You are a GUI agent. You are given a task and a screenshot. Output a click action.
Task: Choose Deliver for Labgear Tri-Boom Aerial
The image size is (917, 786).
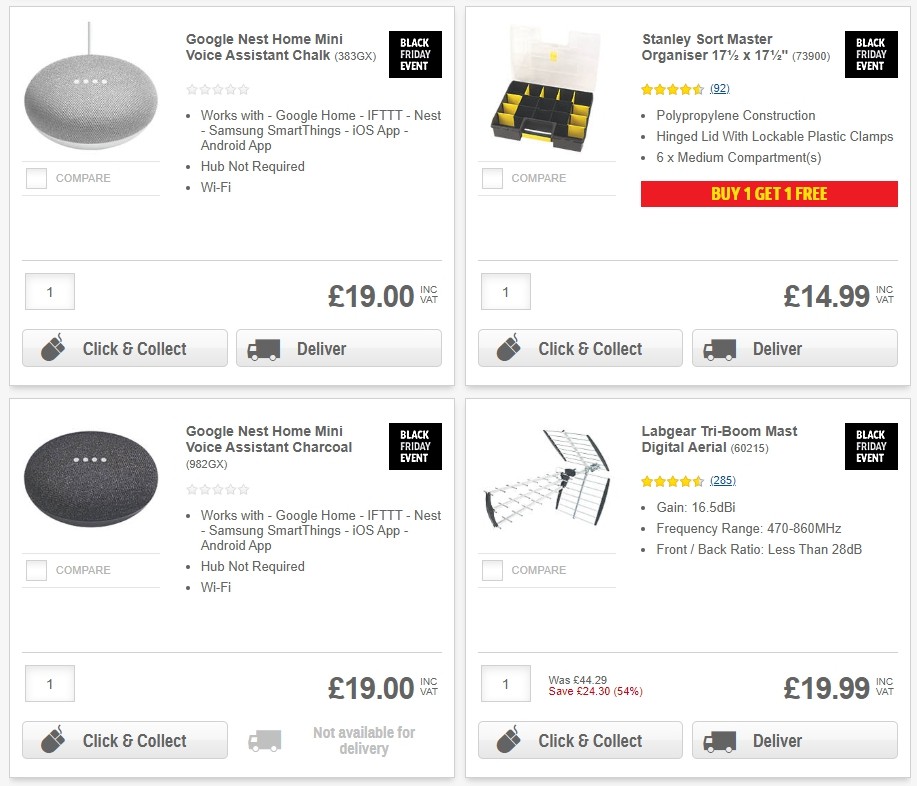click(794, 741)
